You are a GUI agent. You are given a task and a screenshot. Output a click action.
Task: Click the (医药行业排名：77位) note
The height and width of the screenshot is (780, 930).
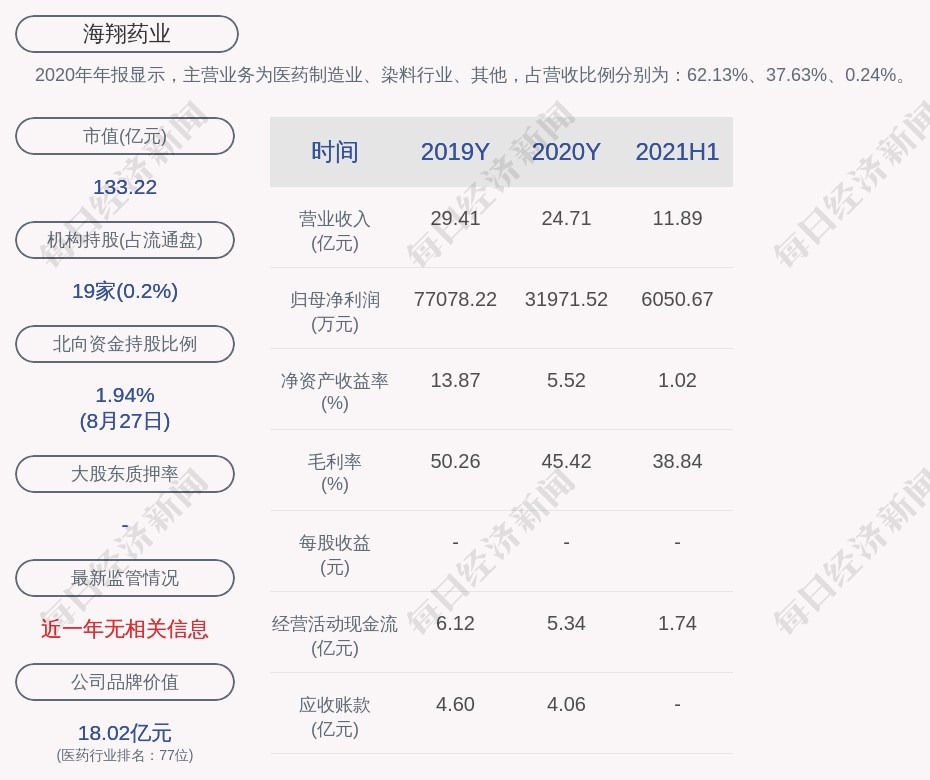pyautogui.click(x=125, y=755)
